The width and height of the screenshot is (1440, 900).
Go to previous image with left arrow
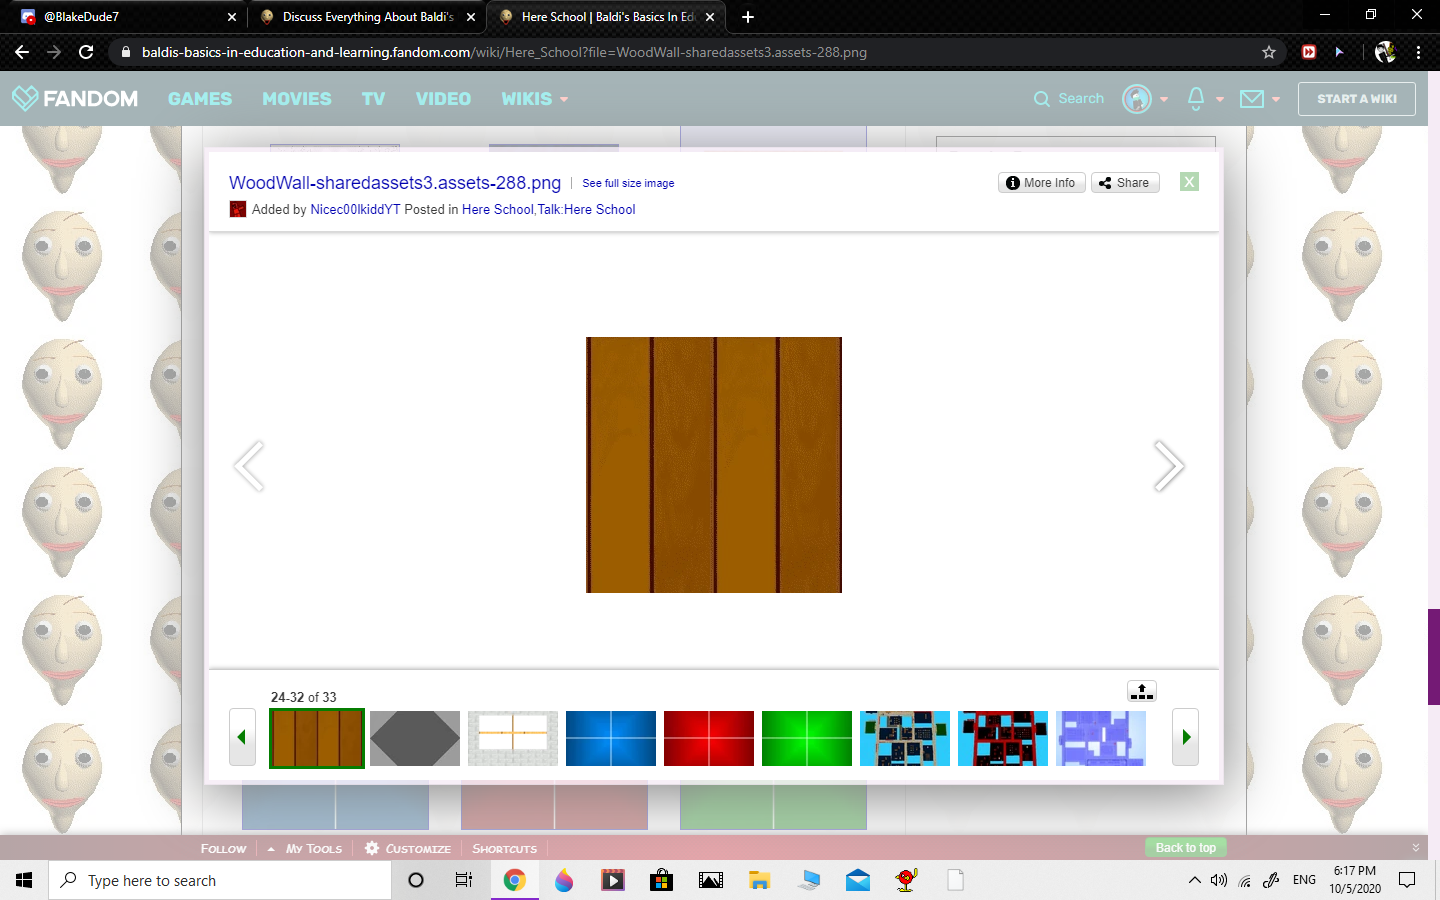[248, 466]
